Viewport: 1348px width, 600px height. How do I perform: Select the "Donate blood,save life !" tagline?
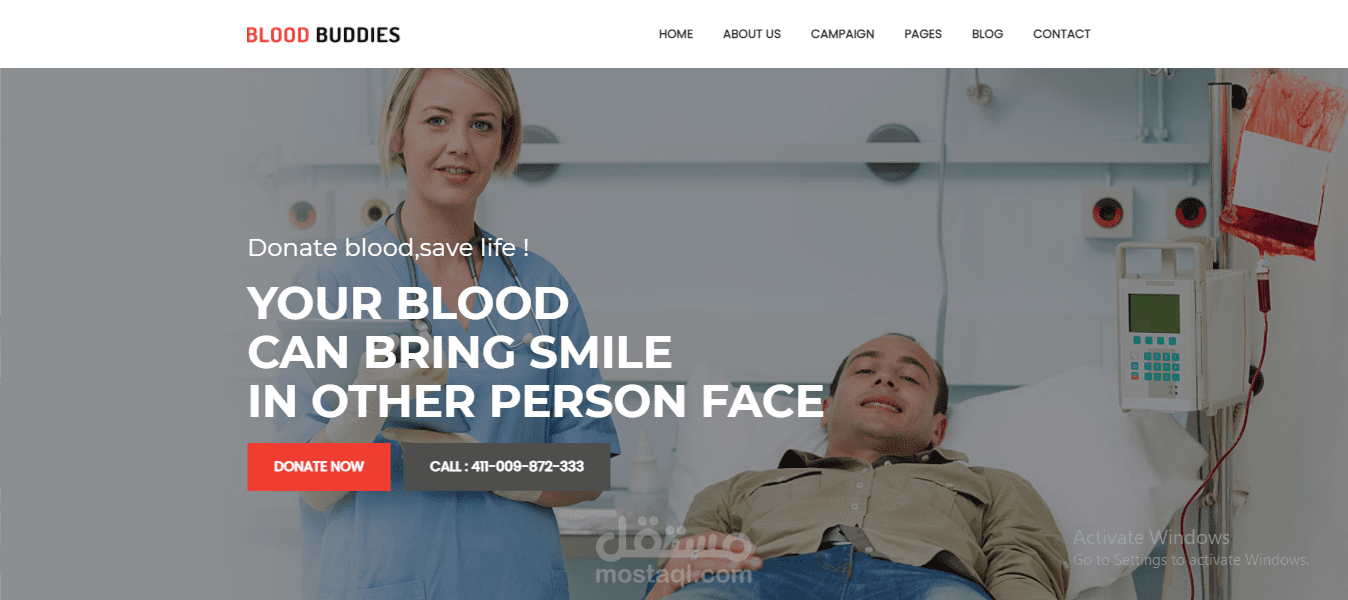pyautogui.click(x=388, y=248)
